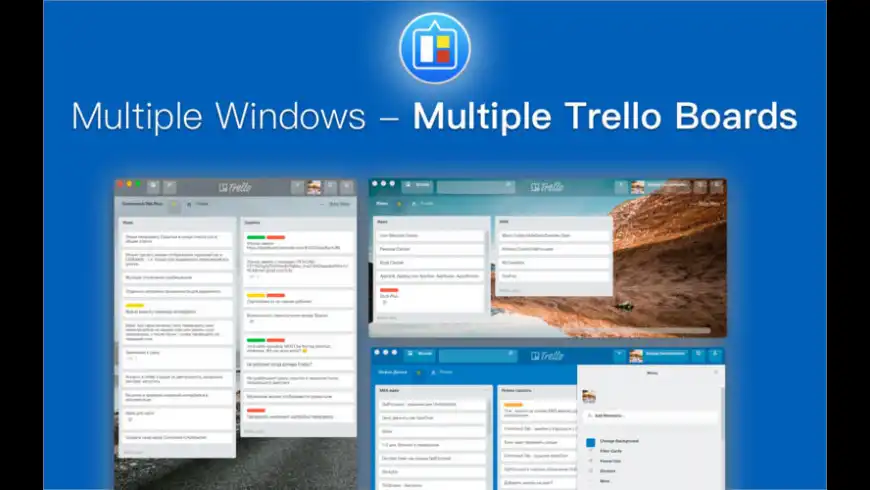
Task: Click Private visibility in blue bottom window
Action: (x=442, y=372)
